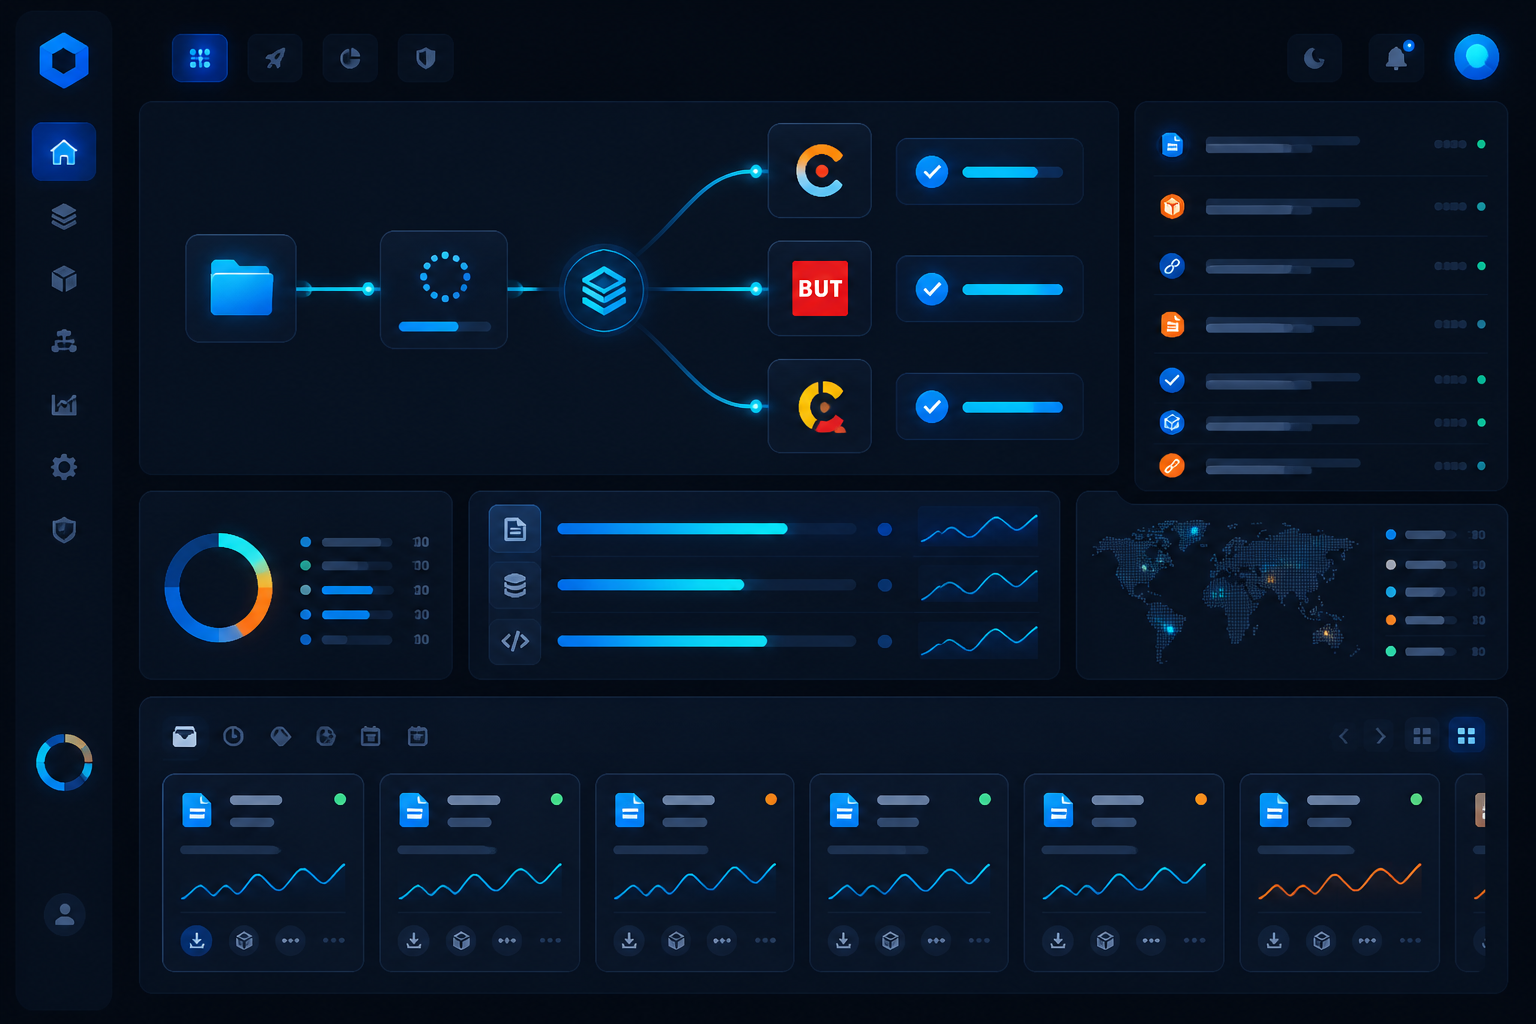Open the blue document list row
The height and width of the screenshot is (1024, 1536).
click(x=1322, y=145)
